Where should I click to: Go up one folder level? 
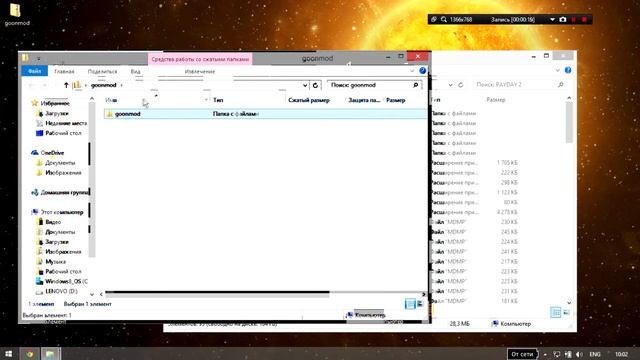[66, 85]
